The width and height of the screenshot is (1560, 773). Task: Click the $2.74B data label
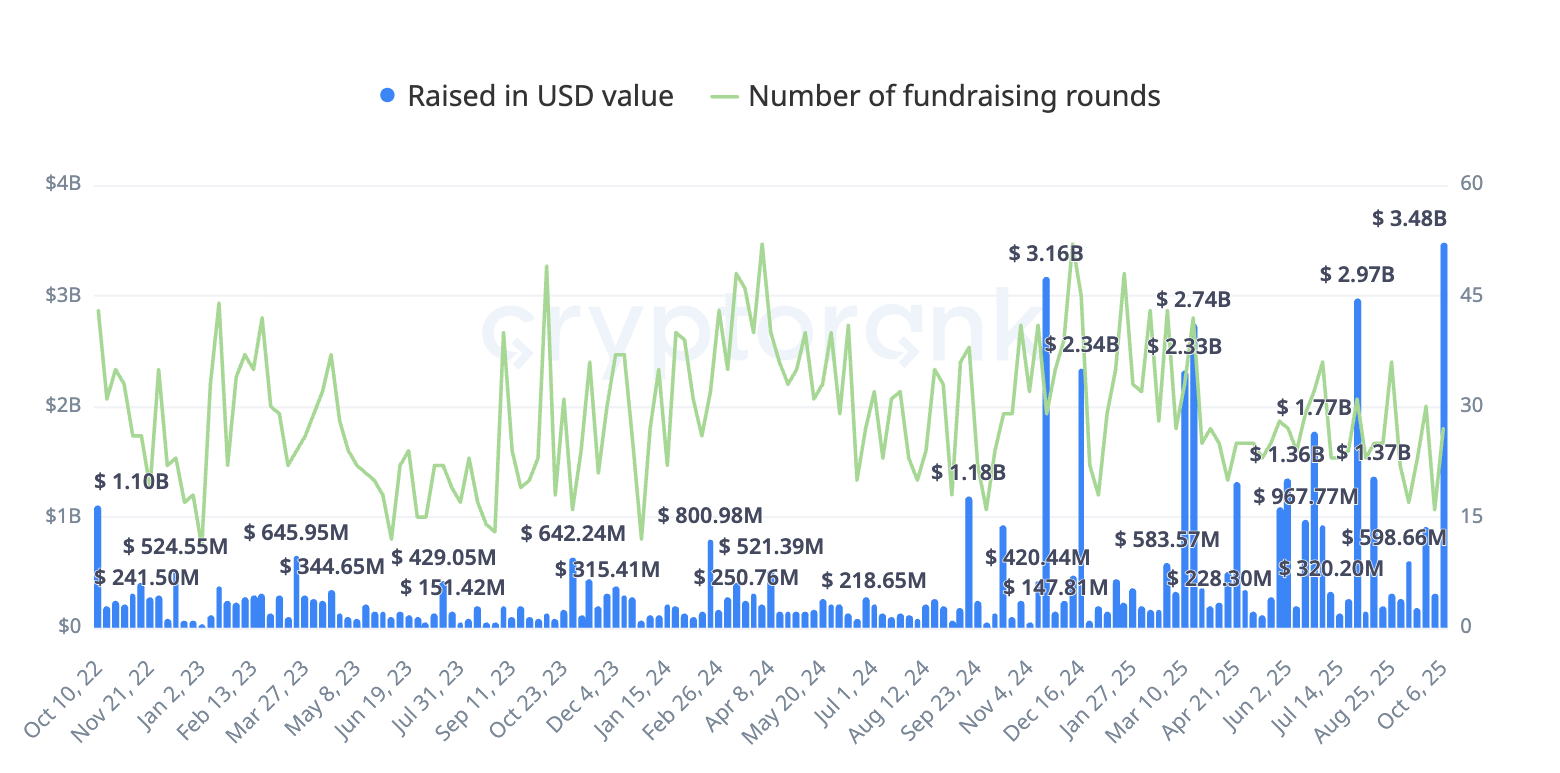coord(1193,299)
